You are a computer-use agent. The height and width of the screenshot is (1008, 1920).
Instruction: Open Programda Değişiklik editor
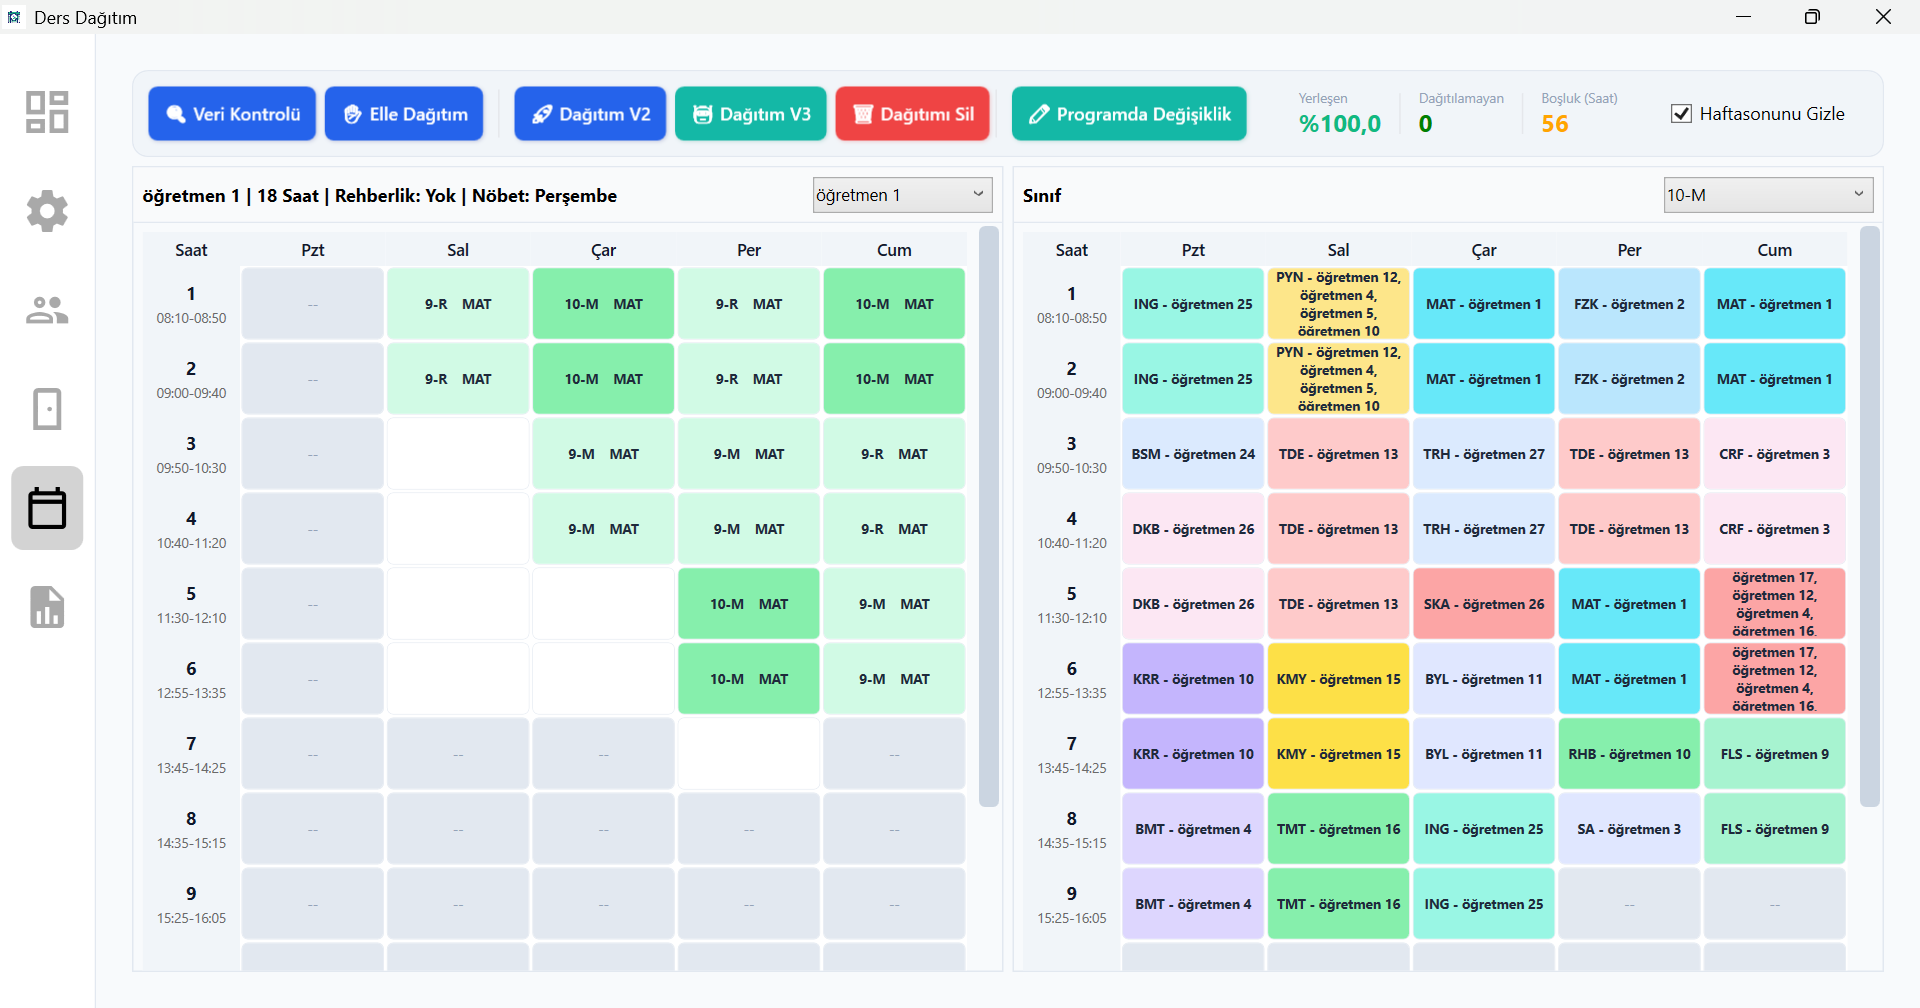(1129, 114)
